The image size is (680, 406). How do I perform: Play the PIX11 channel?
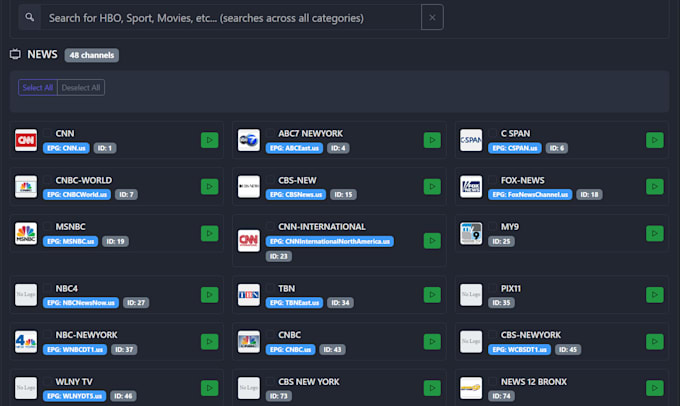pos(654,295)
